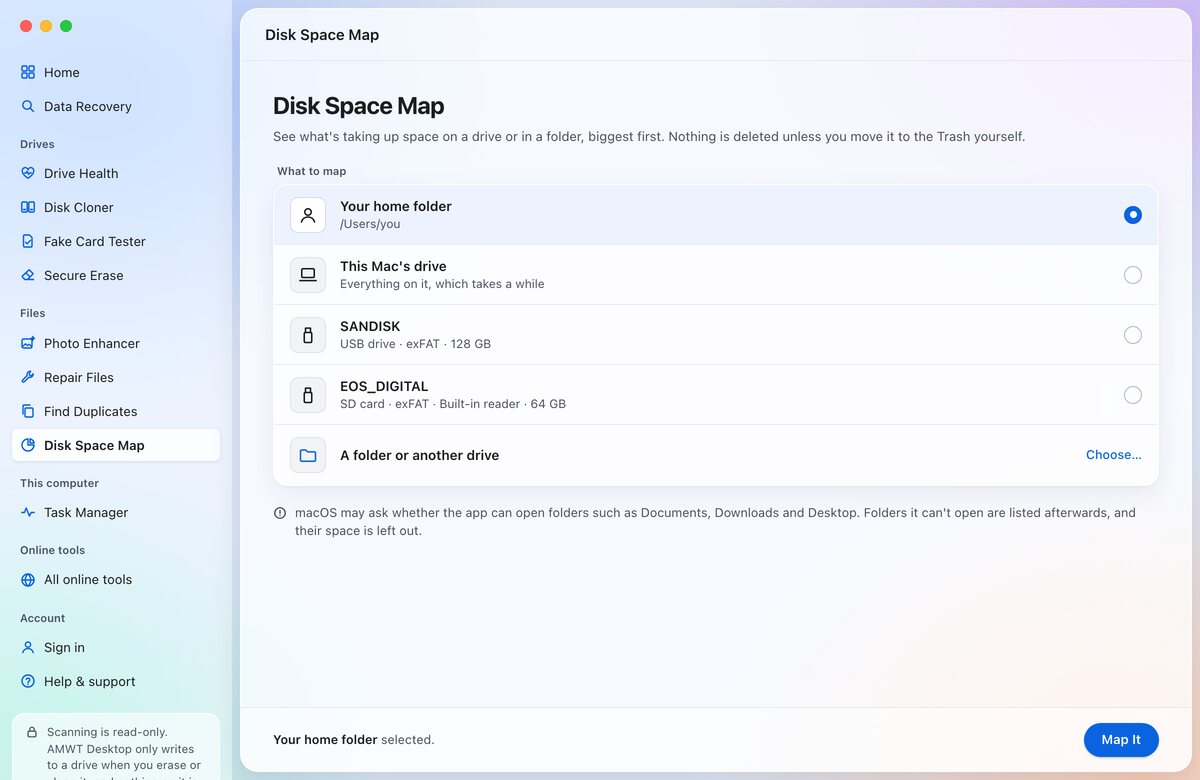1200x780 pixels.
Task: Click the Disk Cloner icon
Action: [28, 207]
